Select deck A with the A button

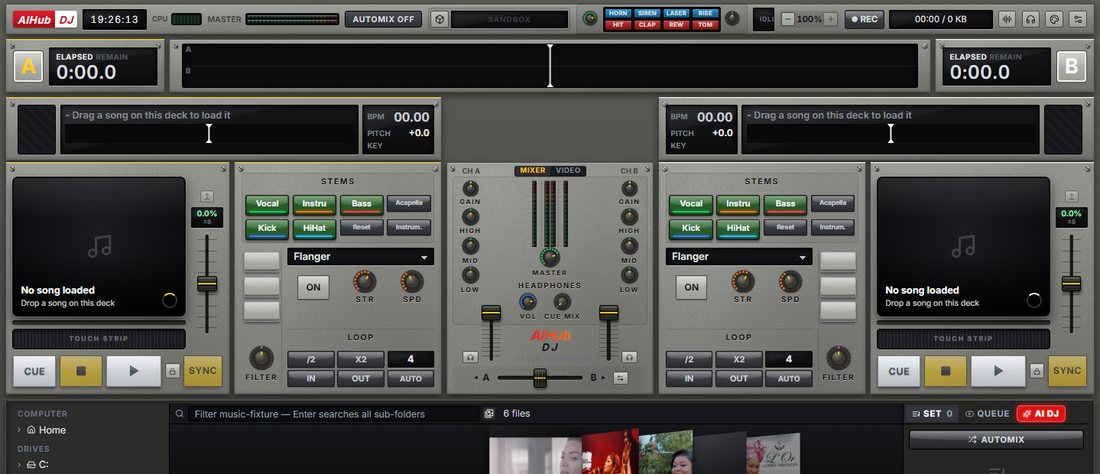(29, 67)
